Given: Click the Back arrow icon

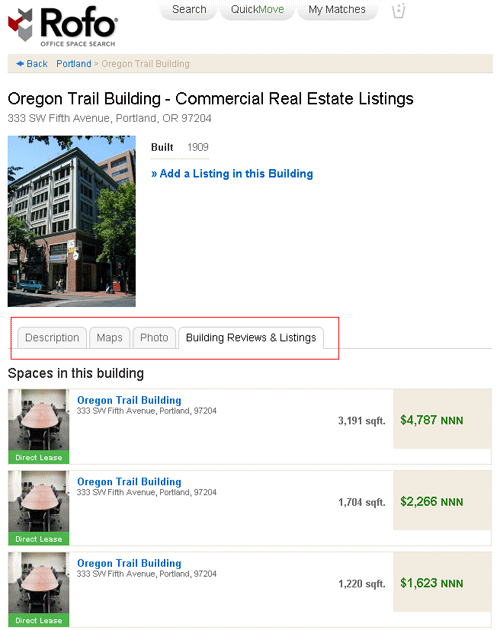Looking at the screenshot, I should tap(20, 63).
